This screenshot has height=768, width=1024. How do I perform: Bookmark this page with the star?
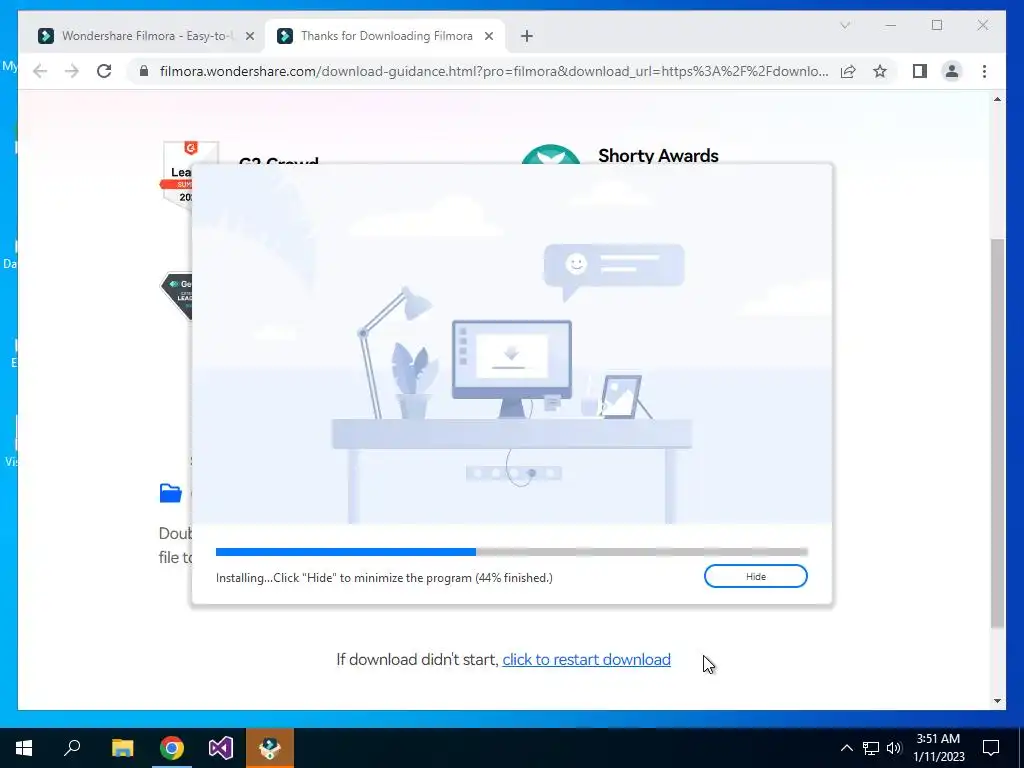pos(880,71)
